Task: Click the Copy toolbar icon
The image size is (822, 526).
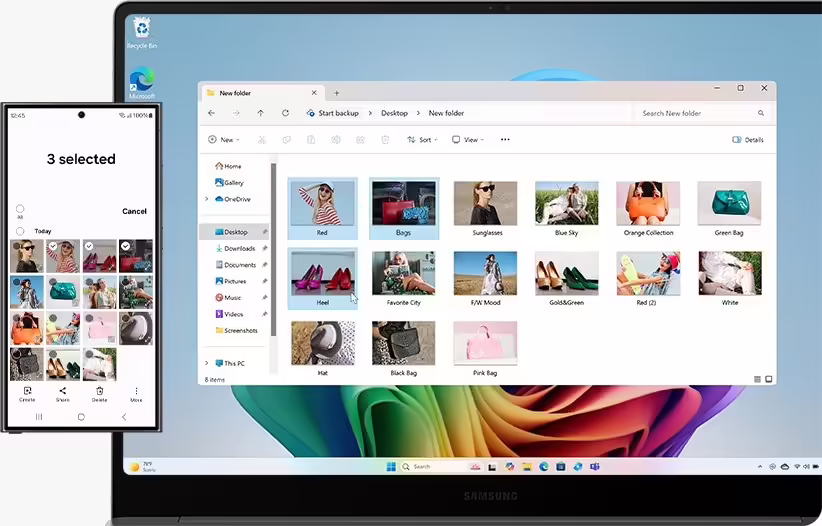Action: click(x=286, y=139)
